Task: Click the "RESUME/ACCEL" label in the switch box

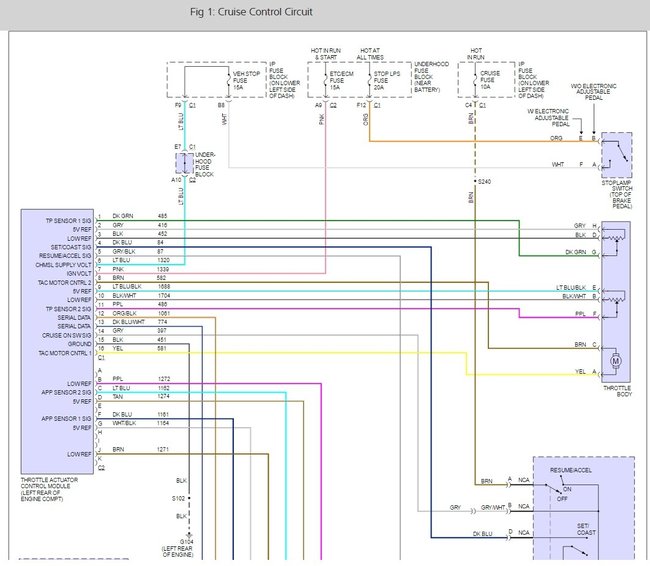Action: click(x=570, y=470)
